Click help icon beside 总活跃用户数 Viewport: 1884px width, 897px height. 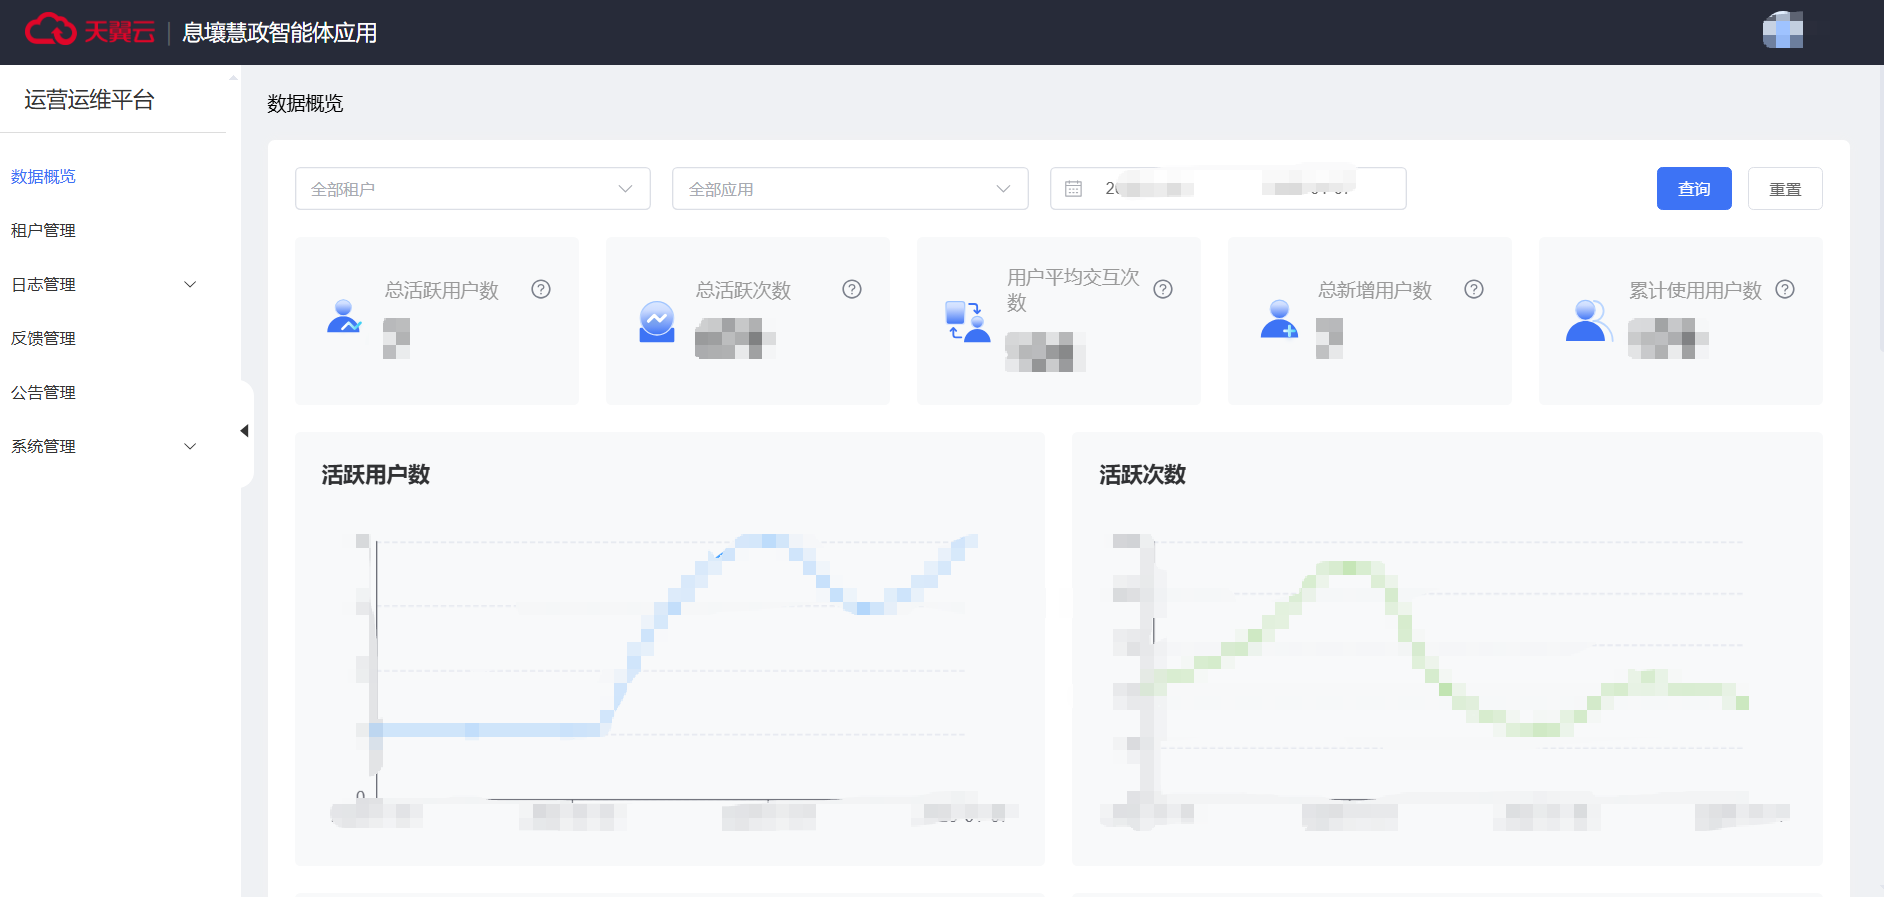click(x=541, y=289)
